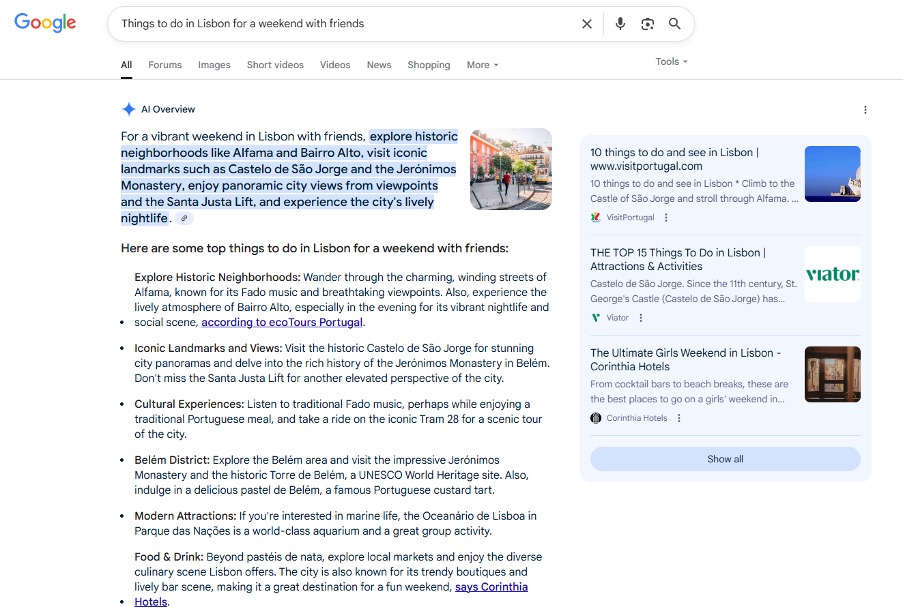This screenshot has height=610, width=904.
Task: Click the Corinthia Hotels favicon
Action: (x=596, y=418)
